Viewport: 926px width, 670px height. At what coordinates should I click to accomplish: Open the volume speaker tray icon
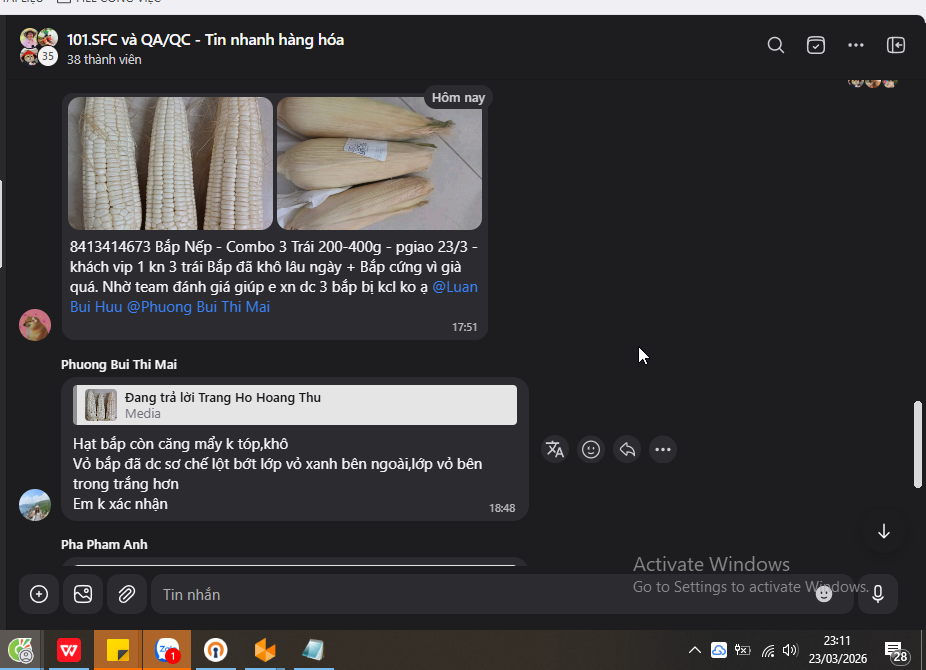(x=790, y=651)
